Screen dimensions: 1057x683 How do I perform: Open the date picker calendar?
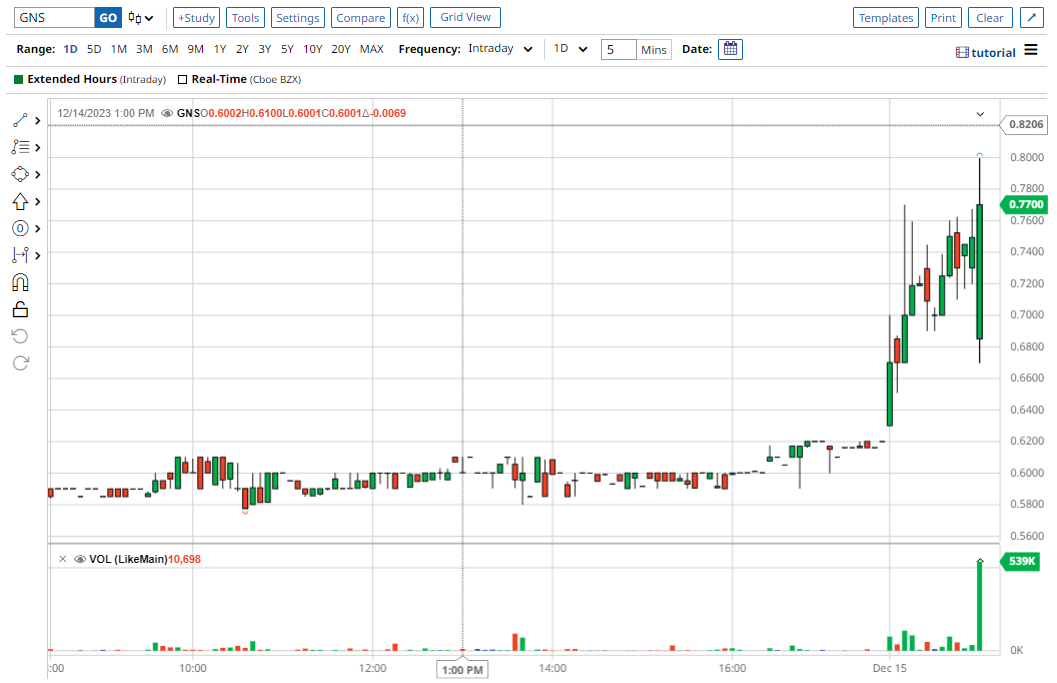[x=730, y=49]
